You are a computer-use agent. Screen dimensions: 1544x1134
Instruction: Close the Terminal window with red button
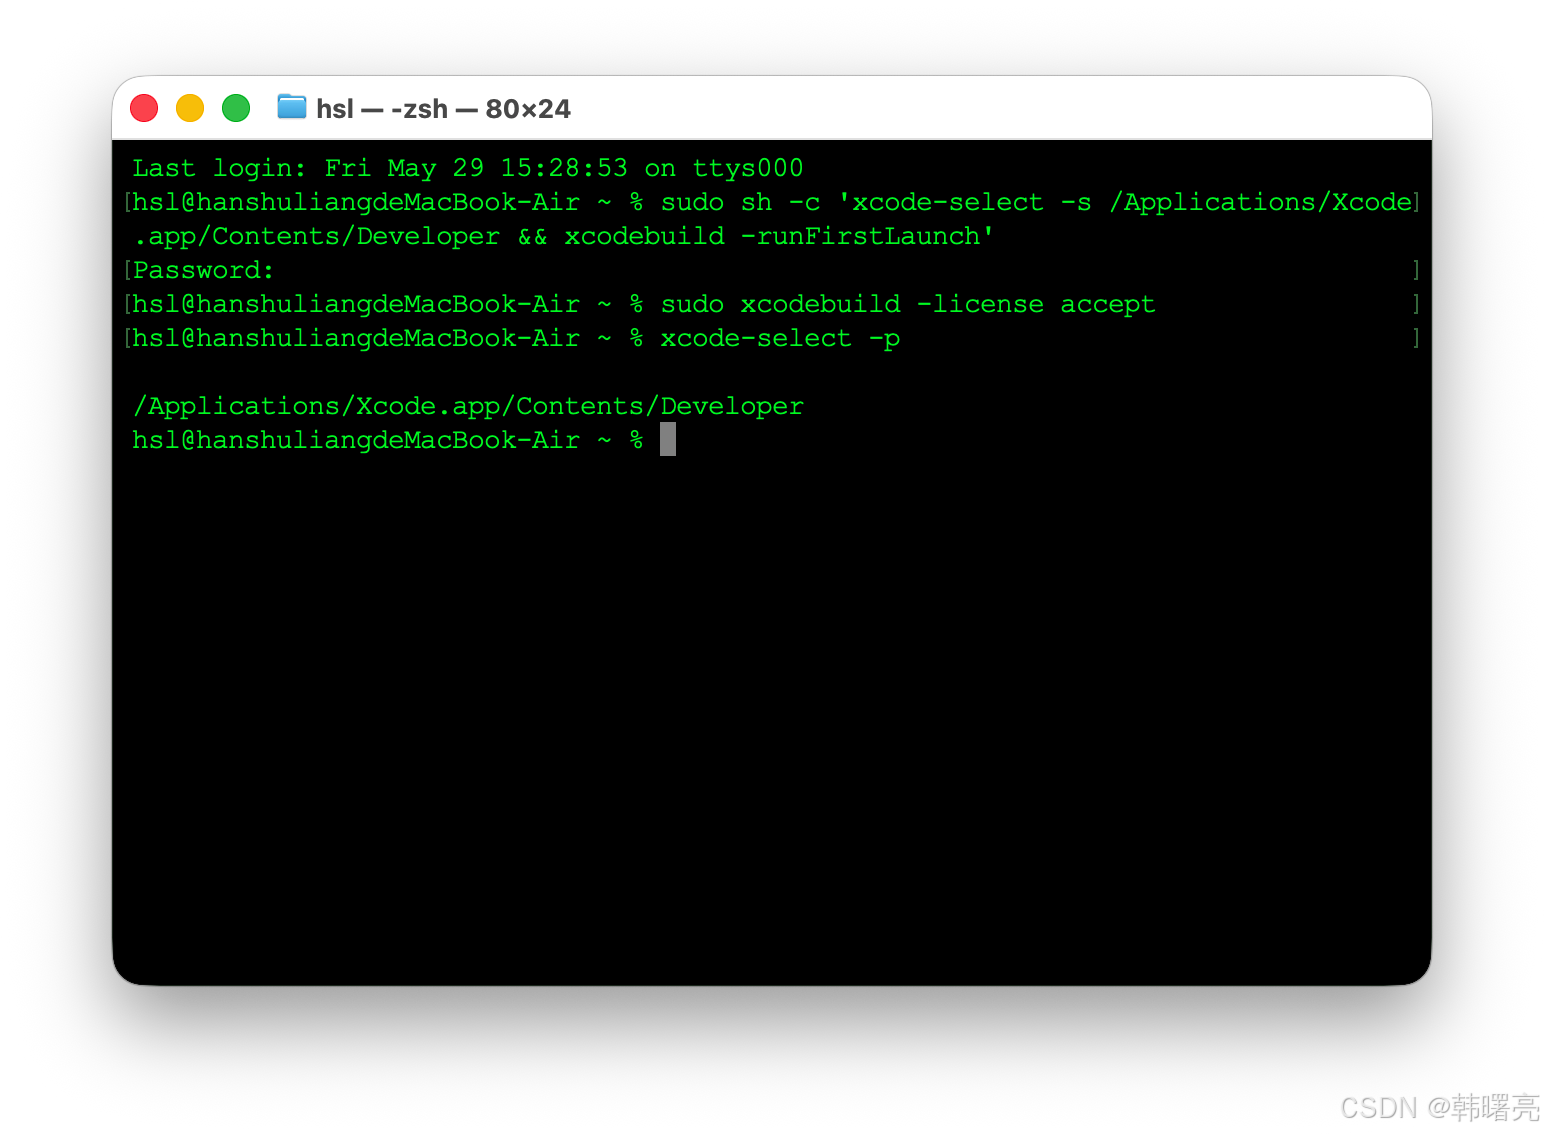click(144, 108)
